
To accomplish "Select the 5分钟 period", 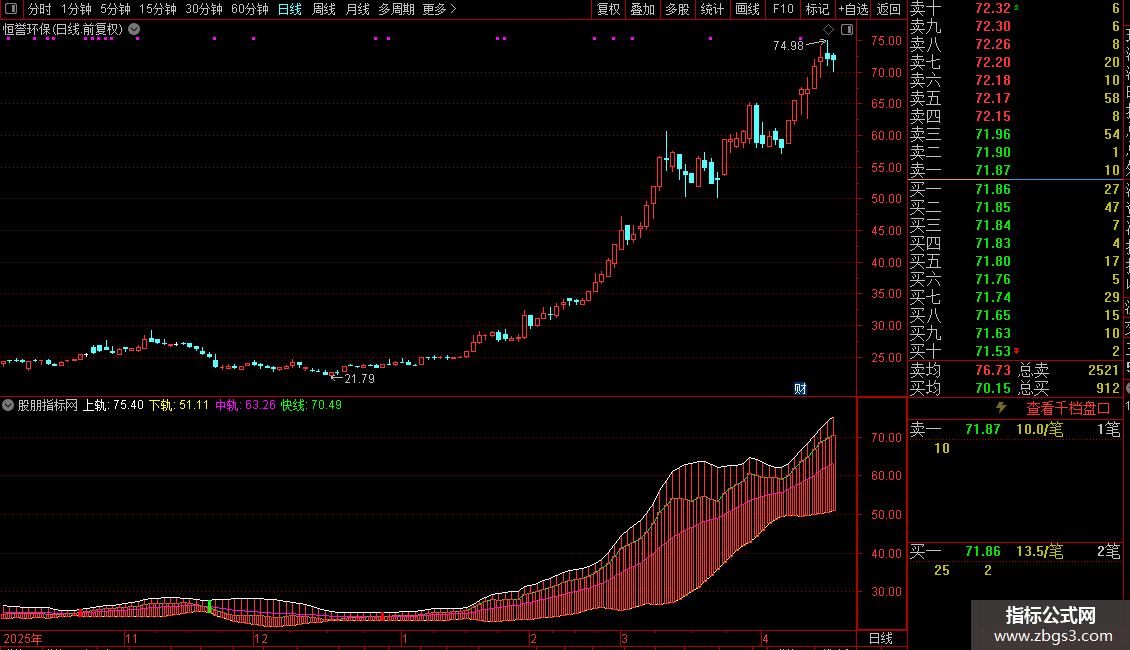I will (x=115, y=9).
